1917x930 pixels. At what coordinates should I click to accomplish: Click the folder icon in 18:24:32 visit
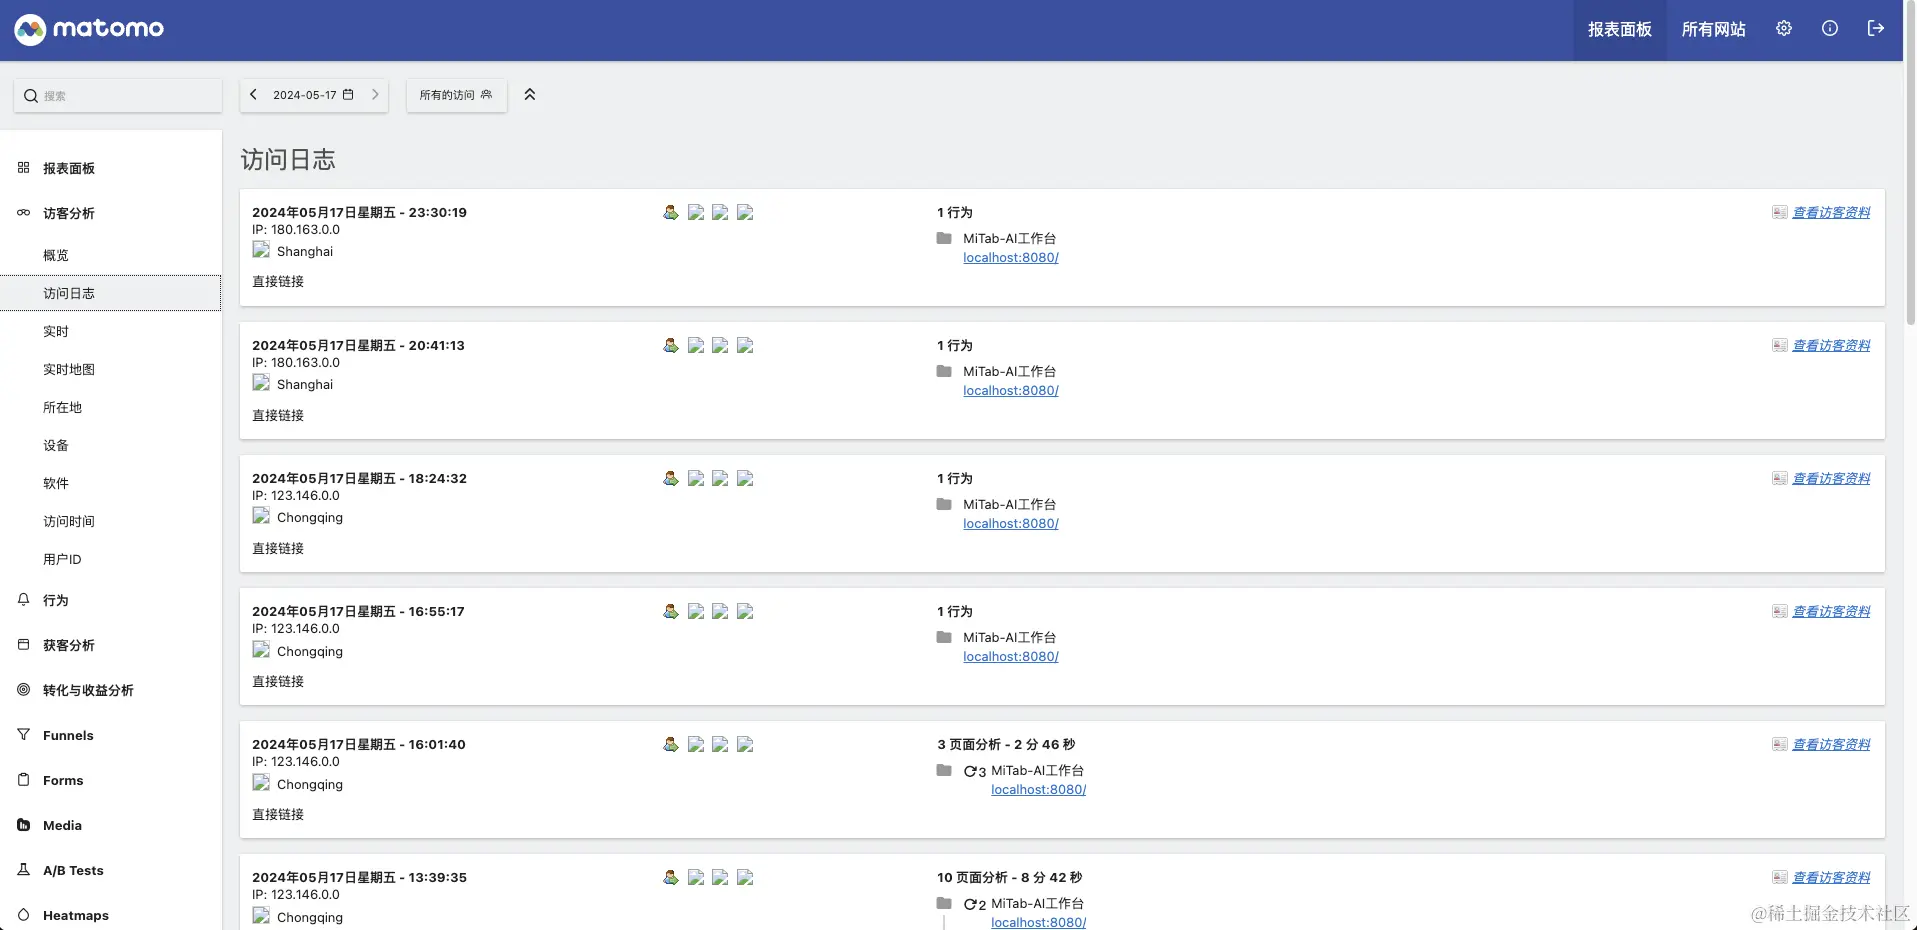click(x=944, y=504)
